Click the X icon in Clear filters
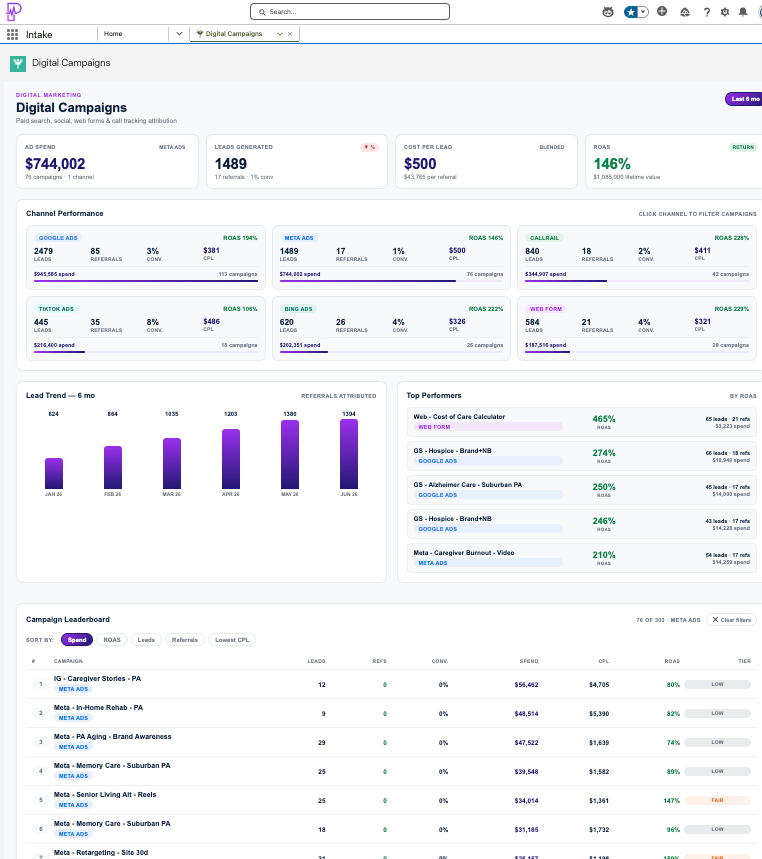The image size is (762, 859). (x=715, y=620)
